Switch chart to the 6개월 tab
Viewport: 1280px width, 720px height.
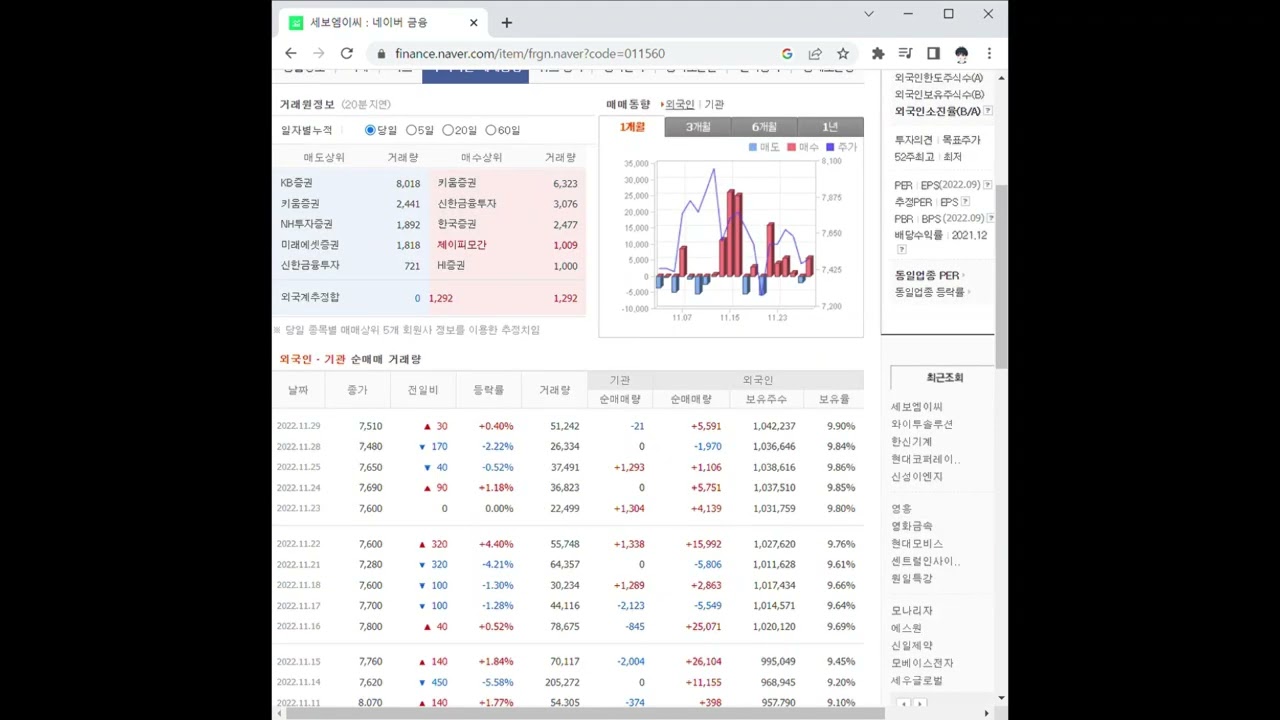764,127
